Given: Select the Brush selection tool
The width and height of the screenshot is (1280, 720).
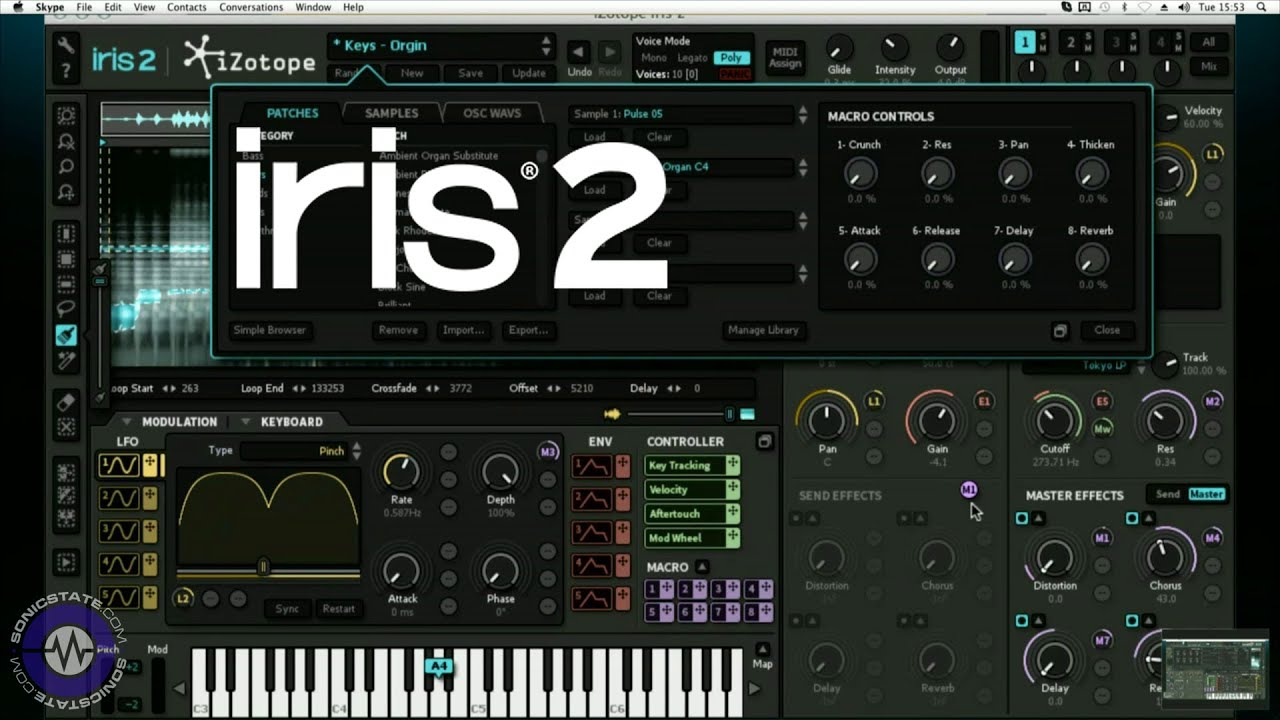Looking at the screenshot, I should pos(66,336).
